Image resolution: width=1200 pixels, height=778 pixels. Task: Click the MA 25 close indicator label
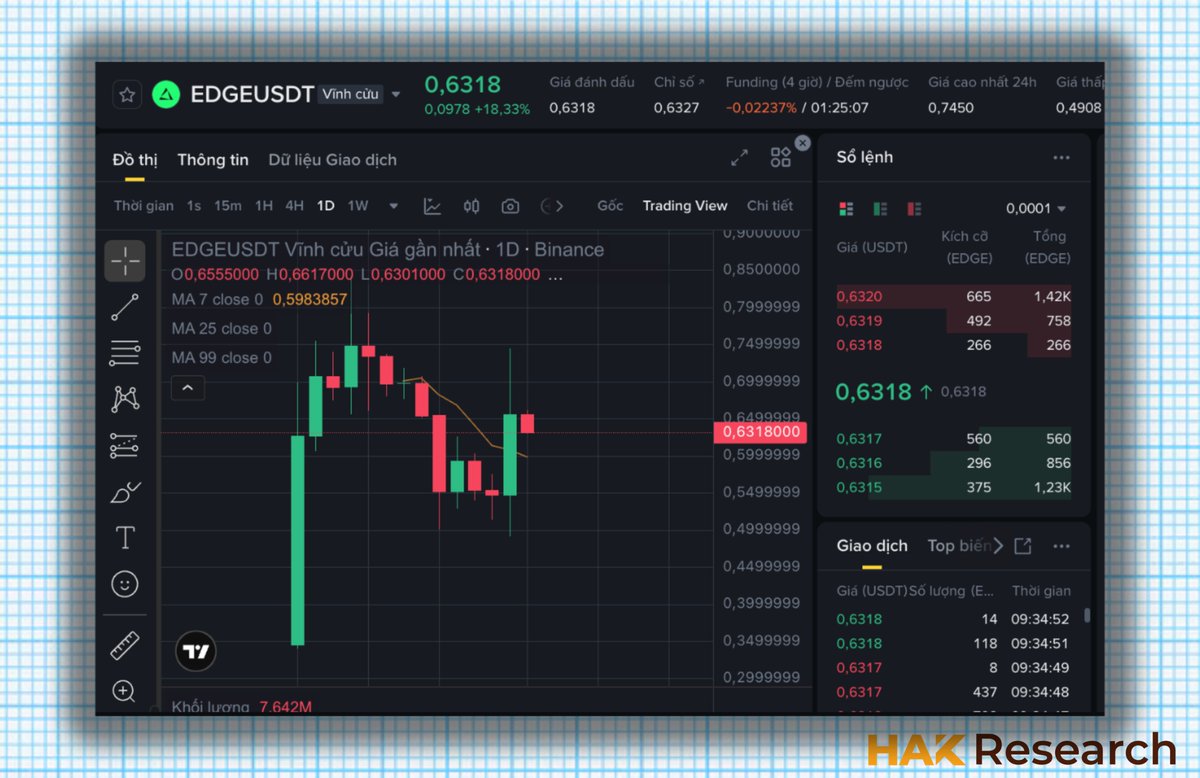point(221,328)
